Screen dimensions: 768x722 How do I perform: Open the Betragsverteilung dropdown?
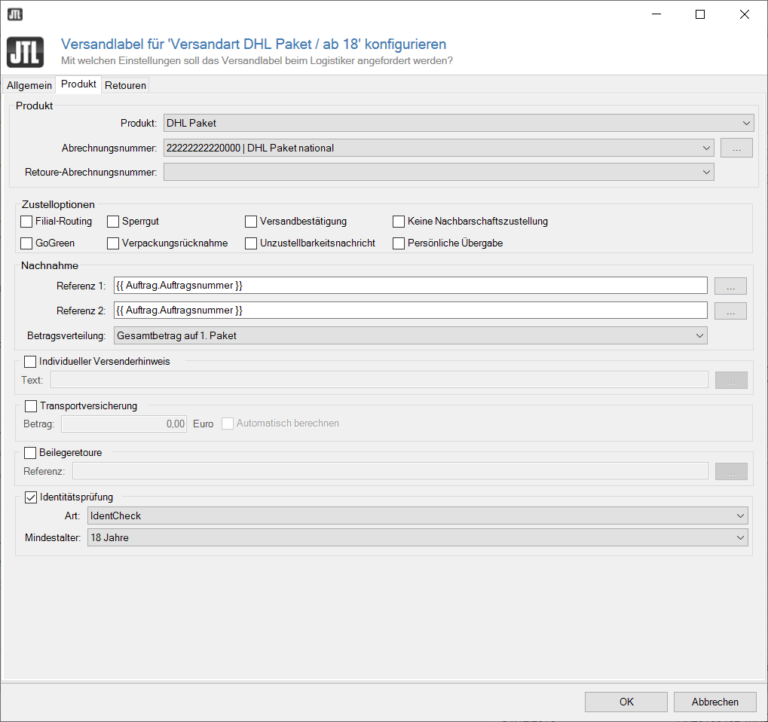pyautogui.click(x=410, y=336)
